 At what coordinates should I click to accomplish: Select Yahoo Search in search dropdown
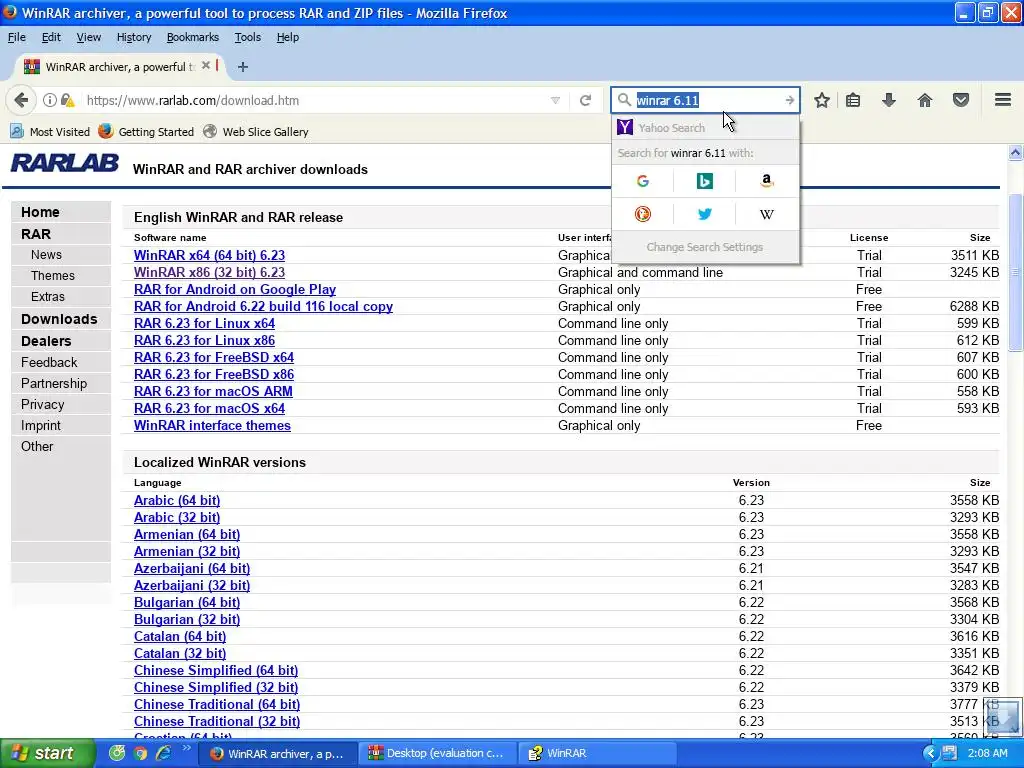pyautogui.click(x=705, y=127)
